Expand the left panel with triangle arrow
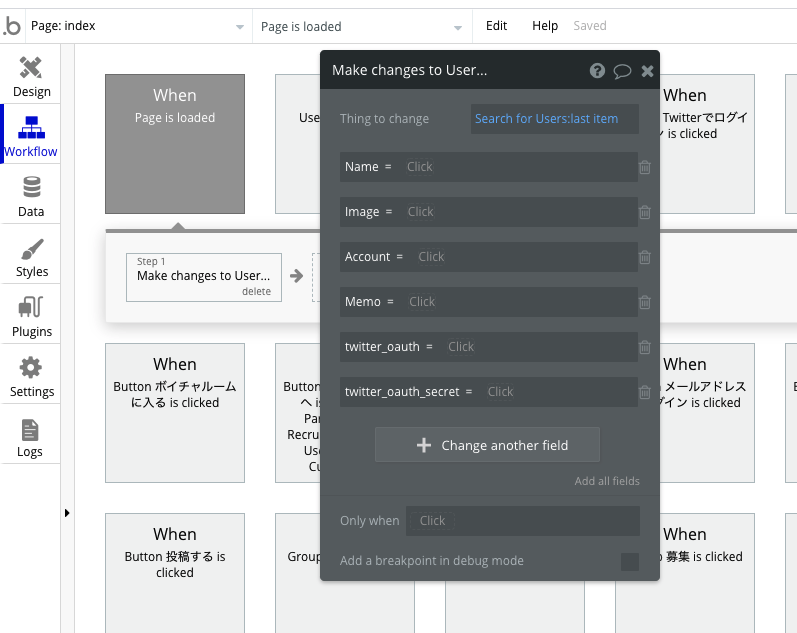Image resolution: width=797 pixels, height=633 pixels. pos(67,513)
